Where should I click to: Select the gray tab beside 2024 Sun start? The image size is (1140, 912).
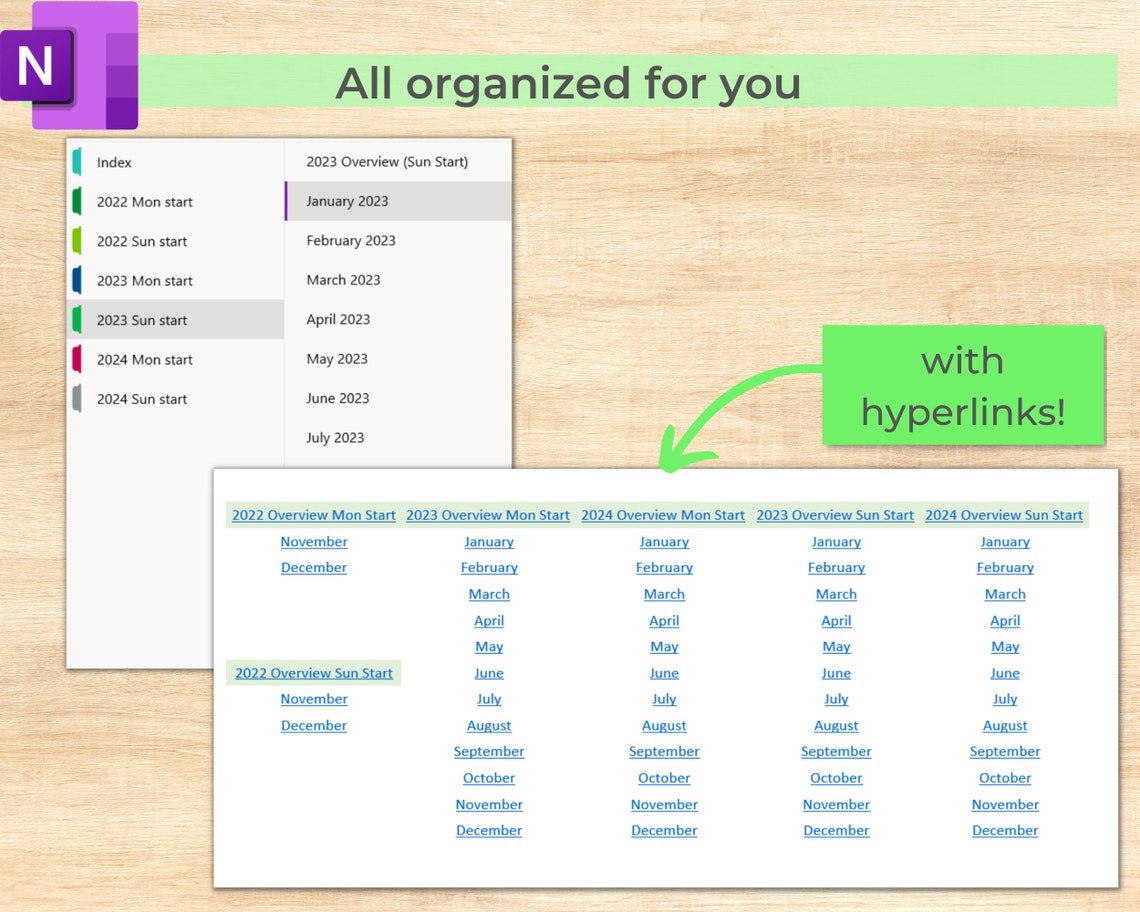[77, 398]
